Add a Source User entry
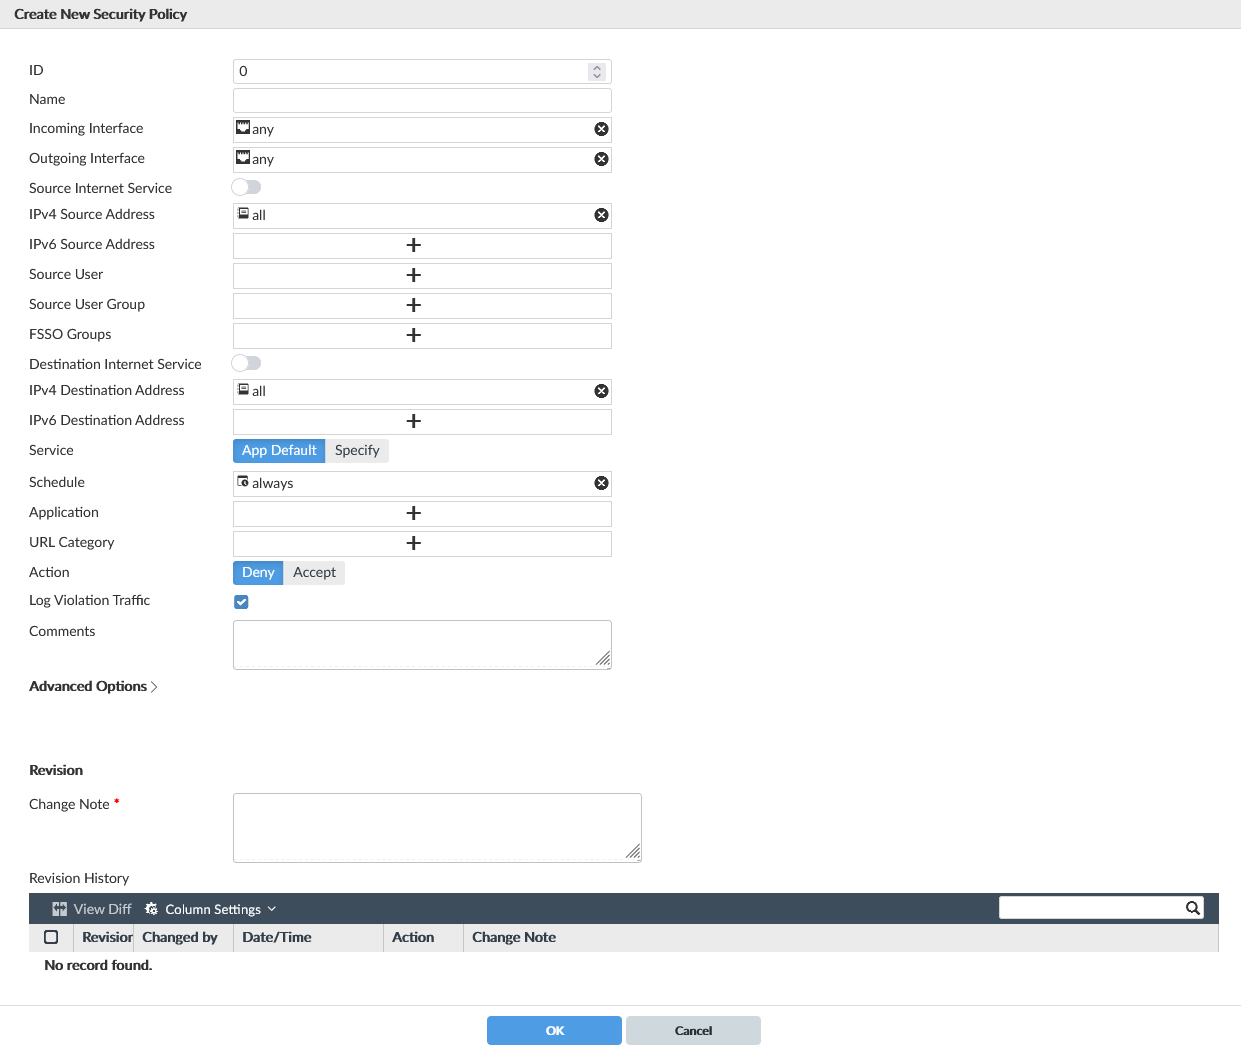The width and height of the screenshot is (1241, 1051). pos(414,275)
